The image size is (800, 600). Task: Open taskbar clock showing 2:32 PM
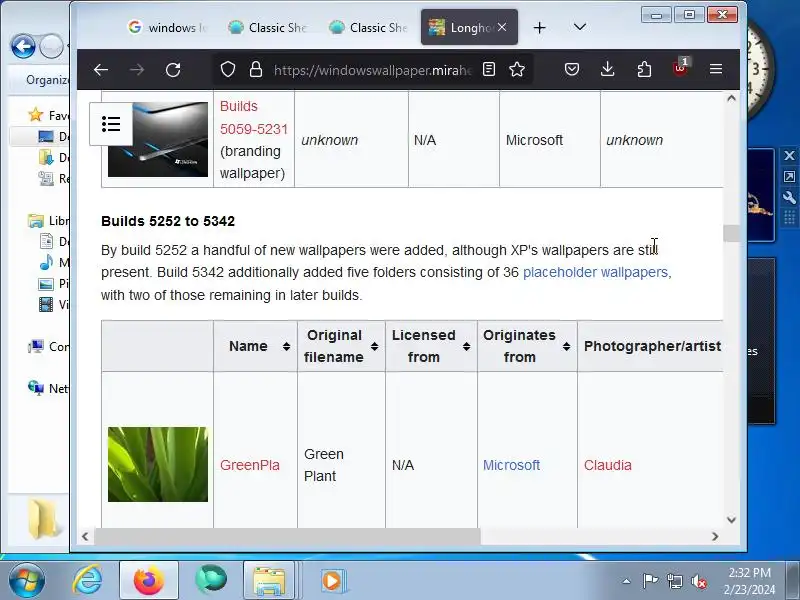pos(749,581)
